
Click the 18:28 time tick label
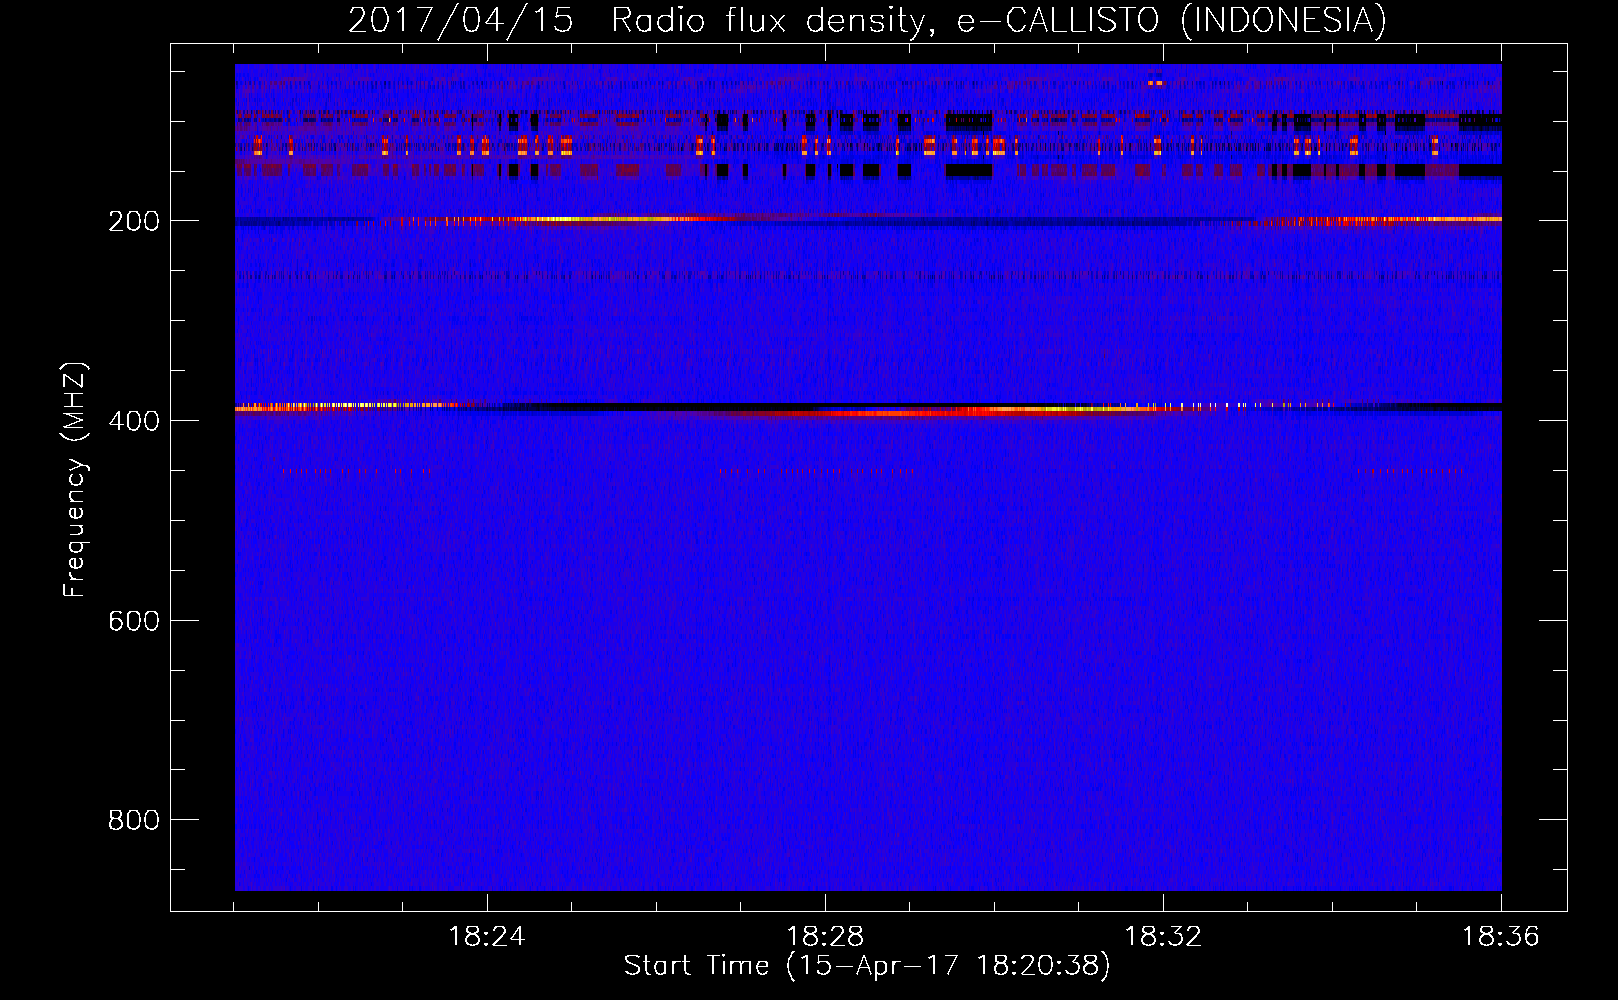825,937
